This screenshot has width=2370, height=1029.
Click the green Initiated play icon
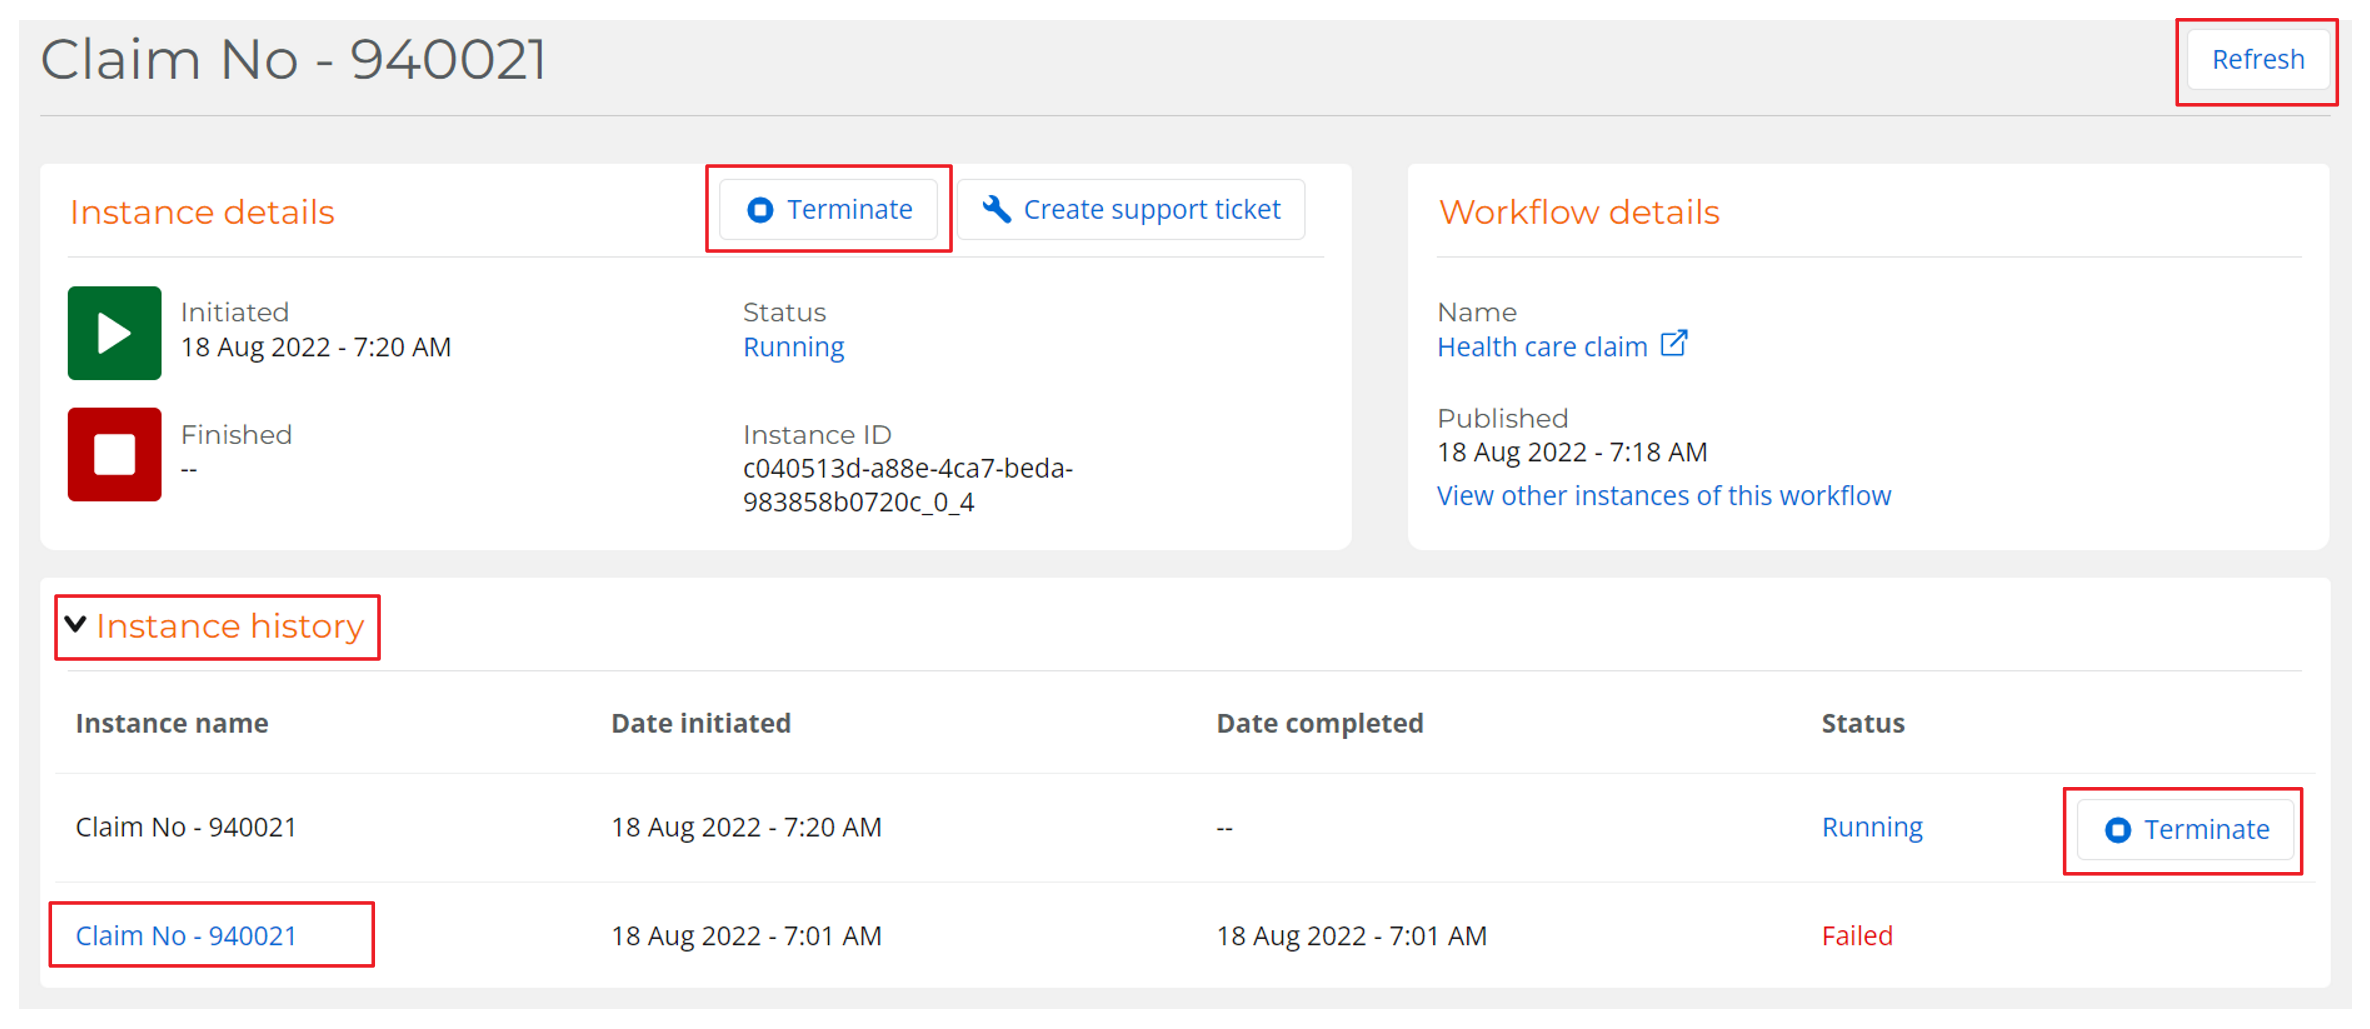coord(115,333)
